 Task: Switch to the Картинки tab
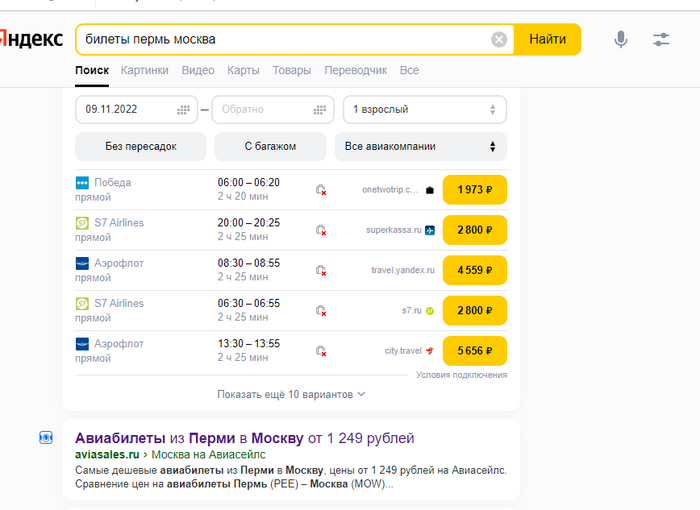[145, 71]
